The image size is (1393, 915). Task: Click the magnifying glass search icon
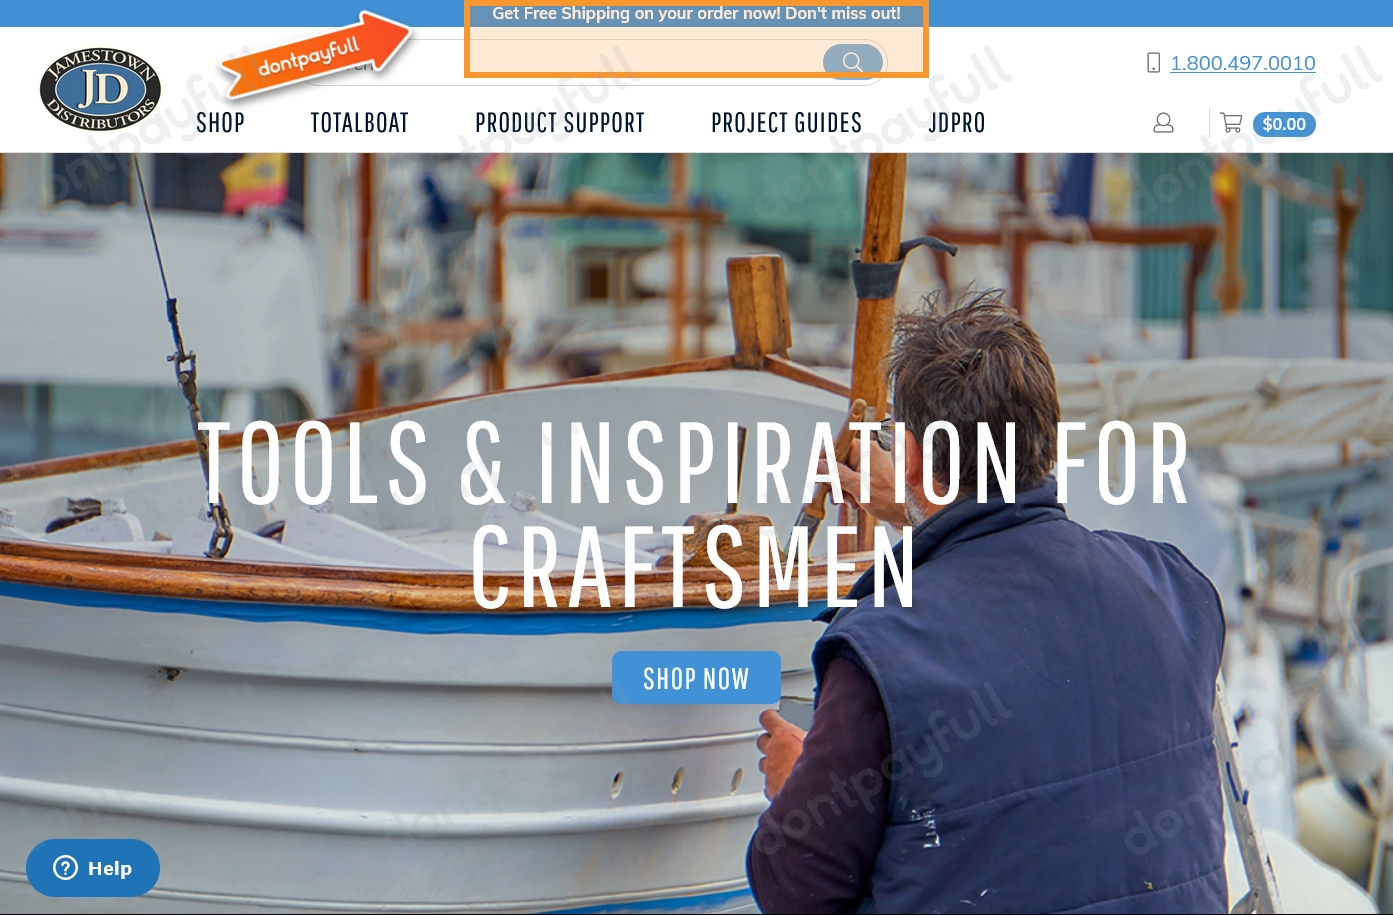pyautogui.click(x=852, y=62)
